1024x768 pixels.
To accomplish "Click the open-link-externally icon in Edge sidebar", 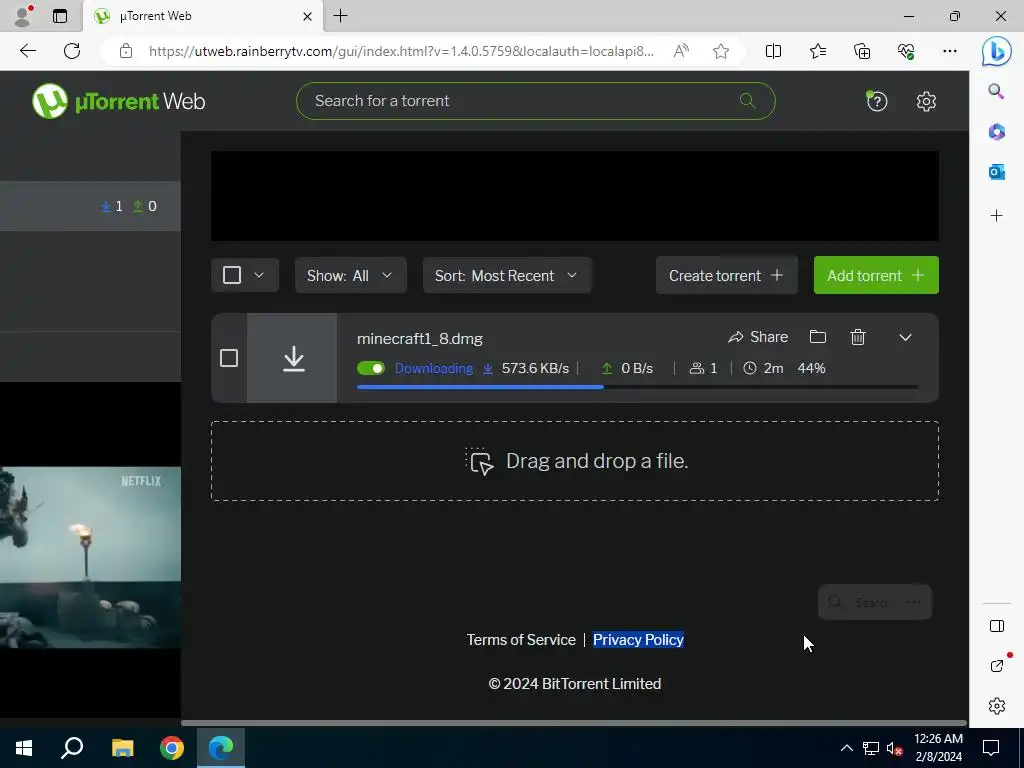I will tap(997, 666).
